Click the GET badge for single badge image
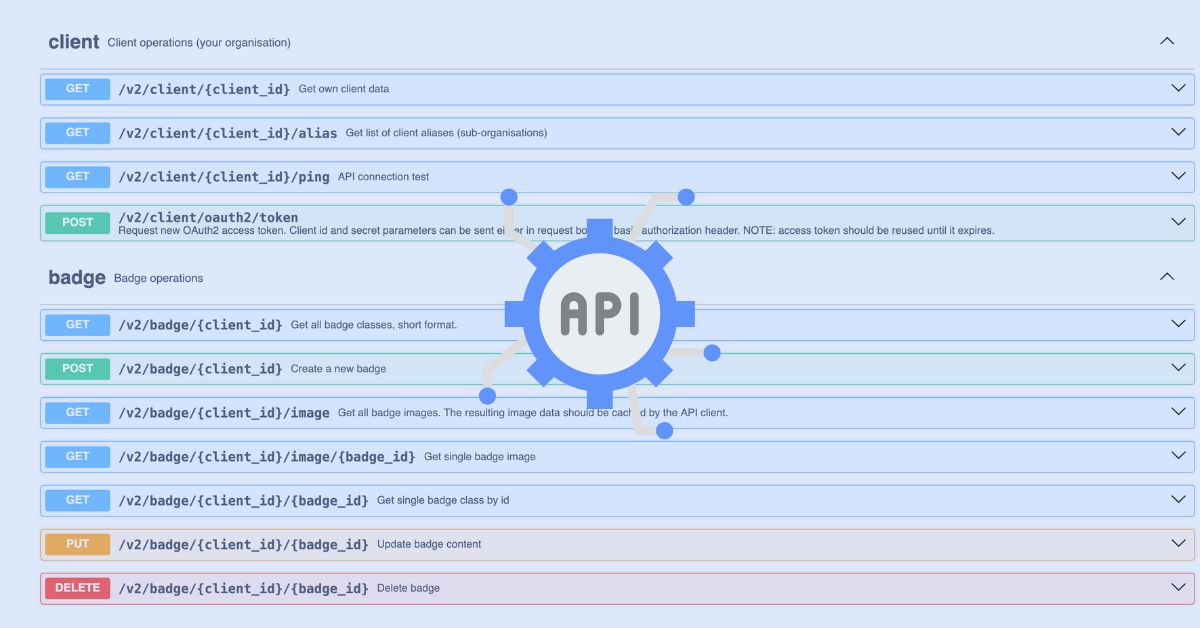The image size is (1200, 628). tap(77, 456)
